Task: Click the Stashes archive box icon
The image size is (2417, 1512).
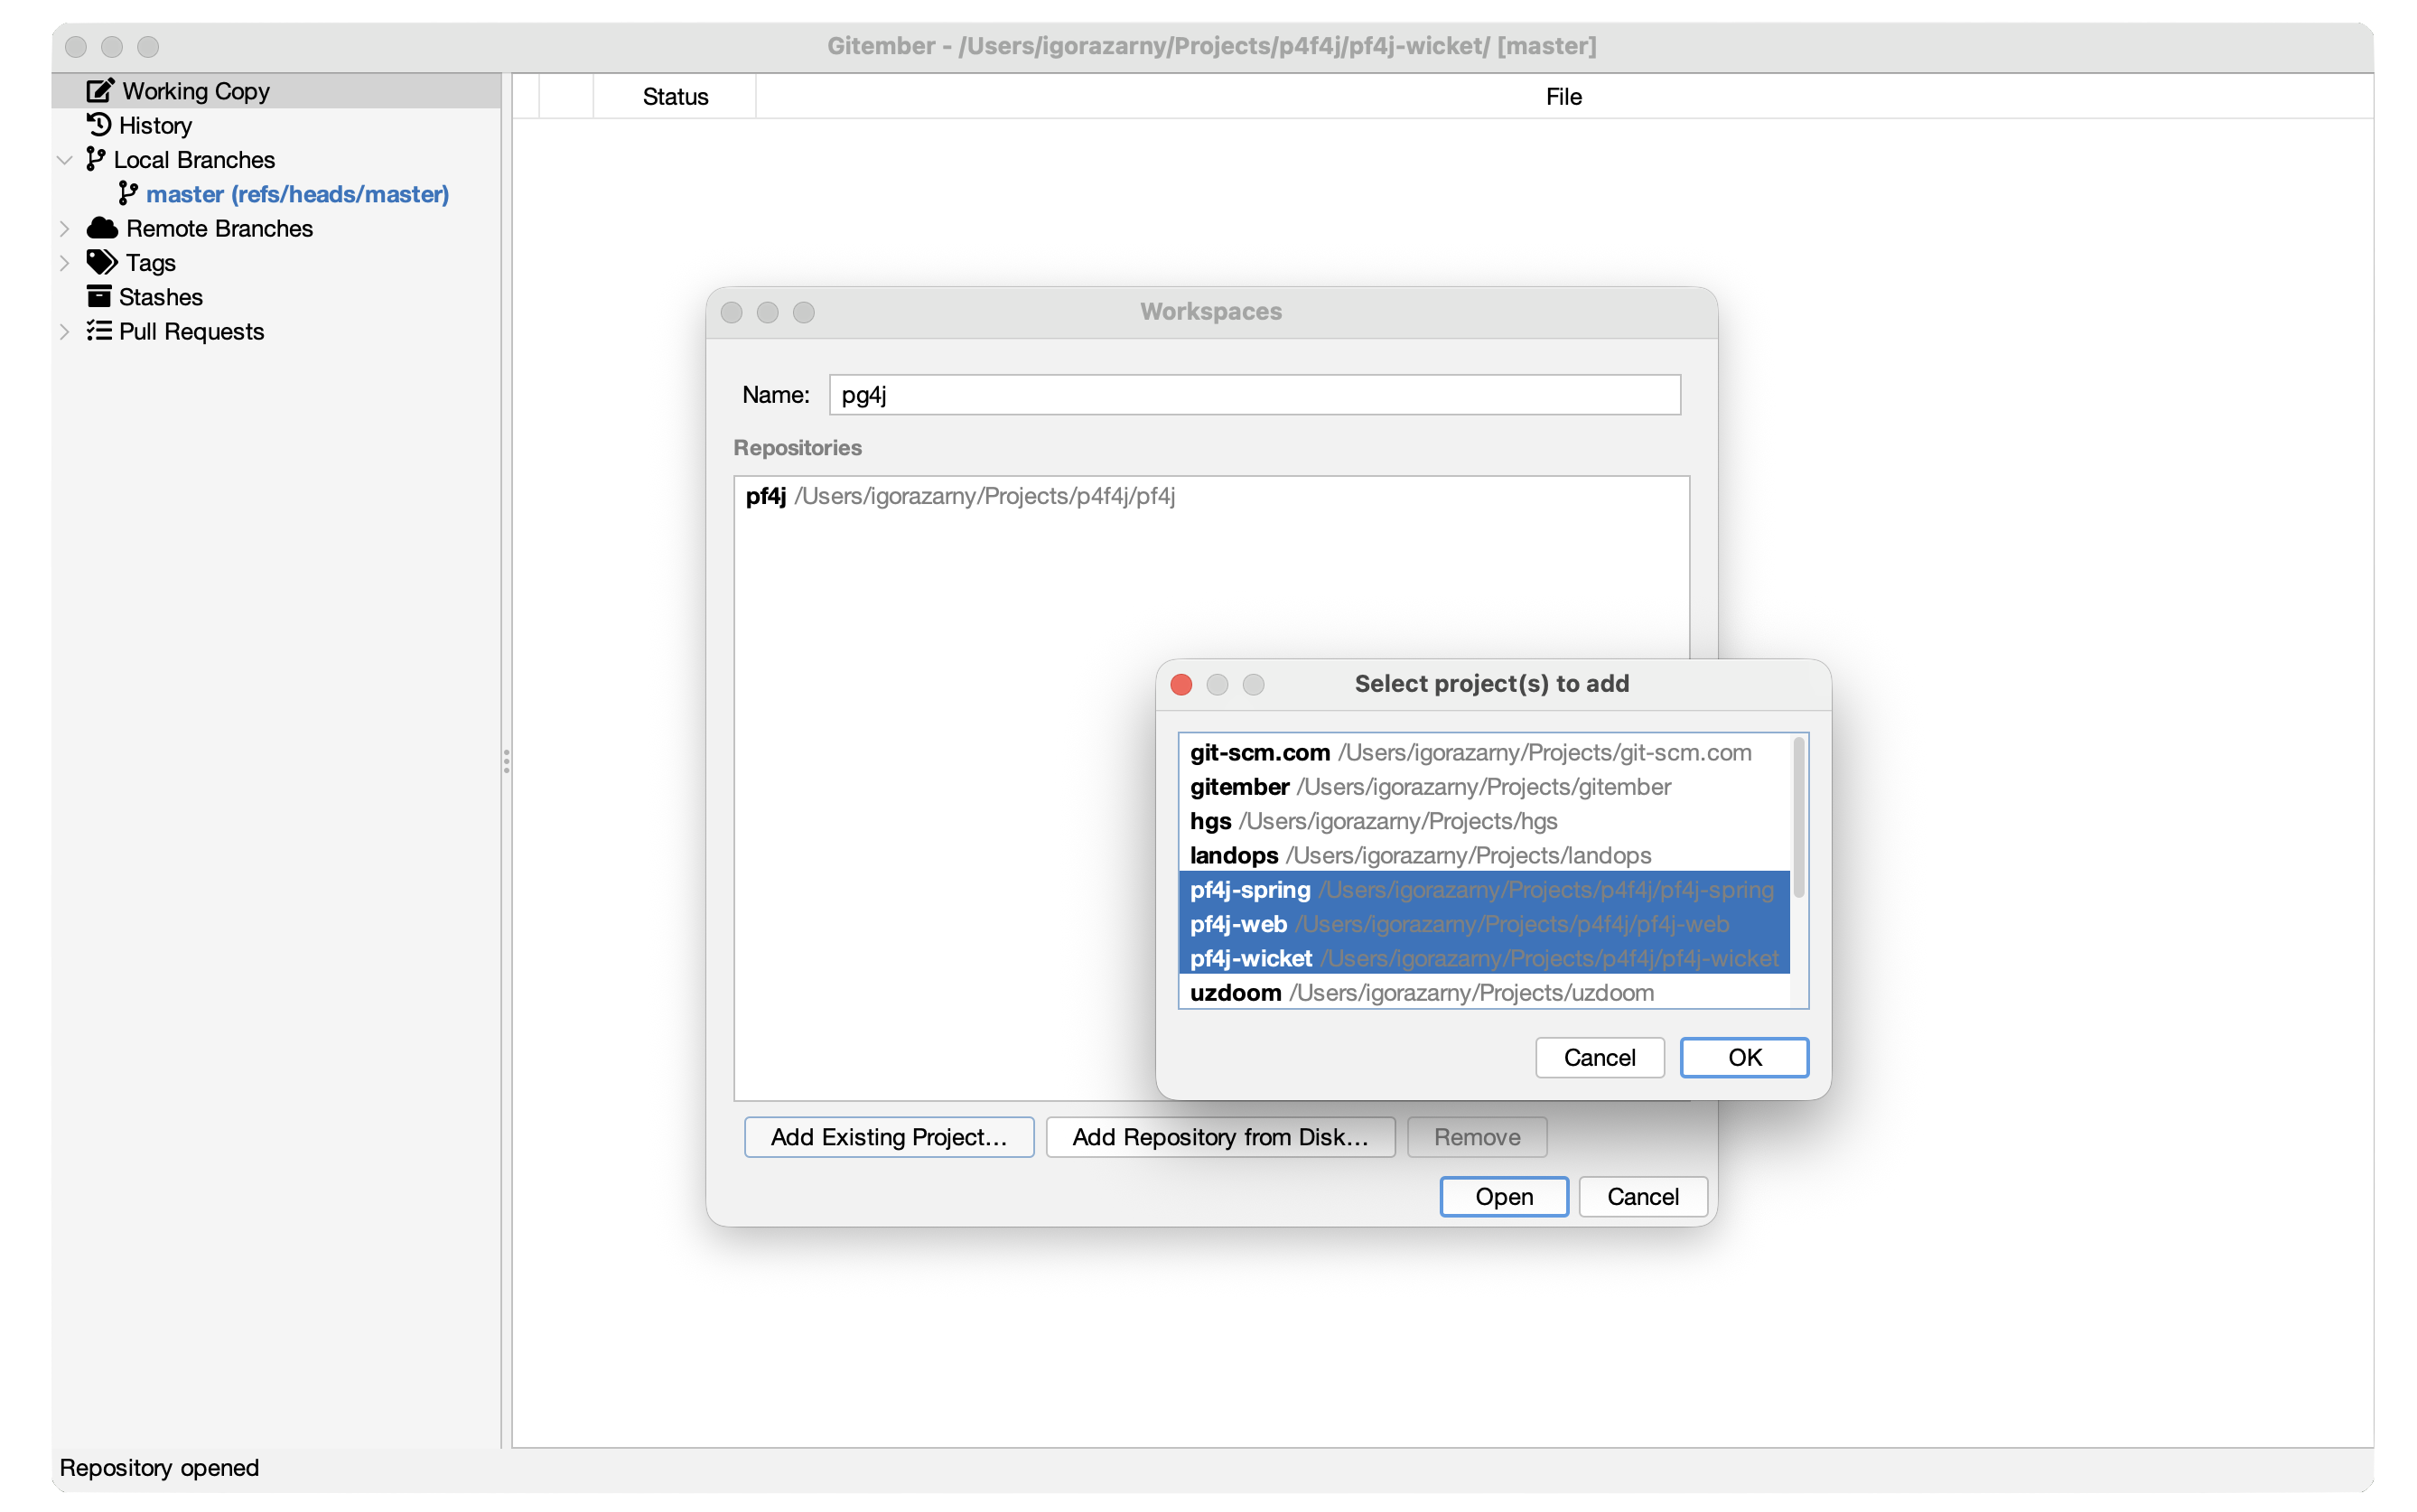Action: click(x=99, y=297)
